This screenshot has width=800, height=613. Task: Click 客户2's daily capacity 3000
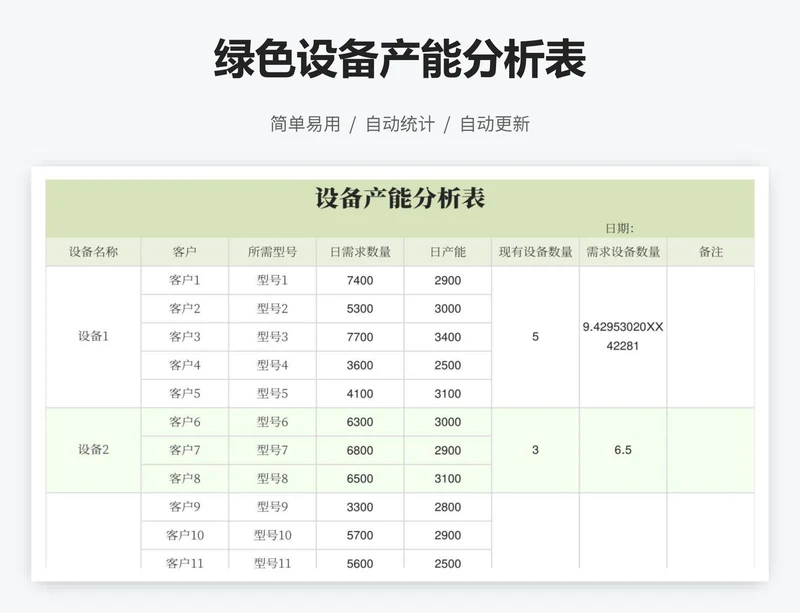click(x=448, y=309)
